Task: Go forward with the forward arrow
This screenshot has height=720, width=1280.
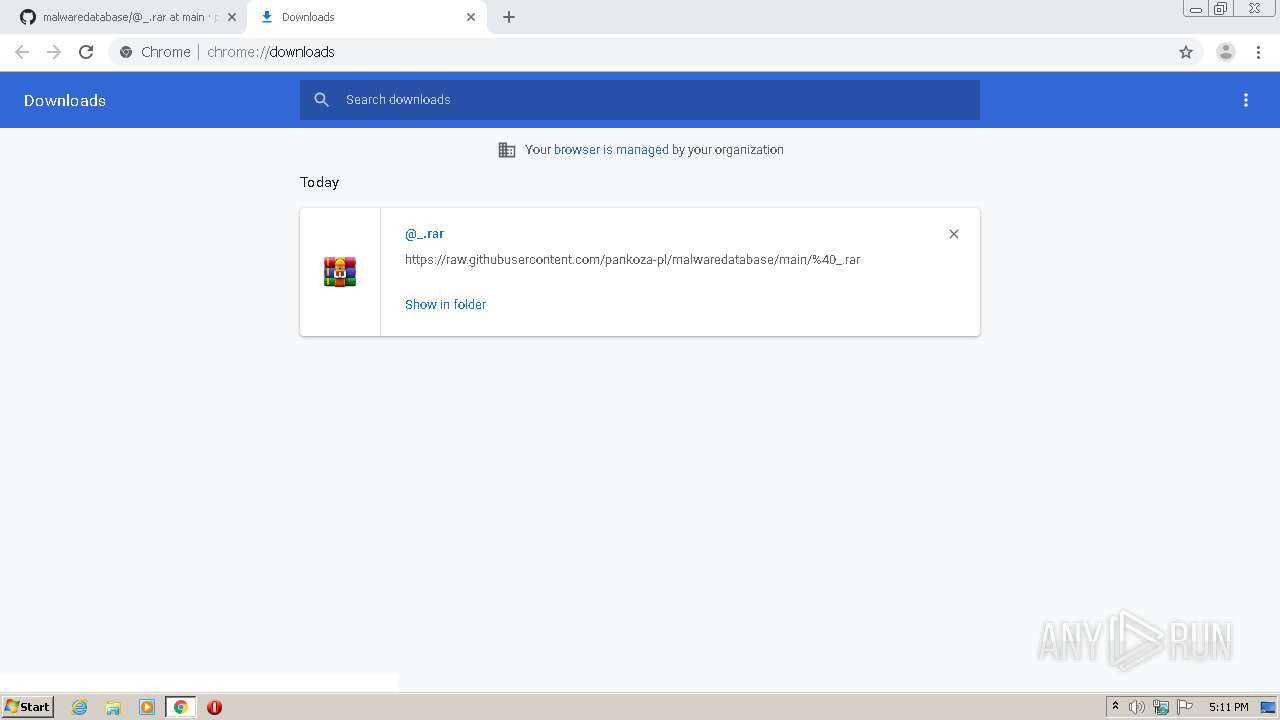Action: coord(54,52)
